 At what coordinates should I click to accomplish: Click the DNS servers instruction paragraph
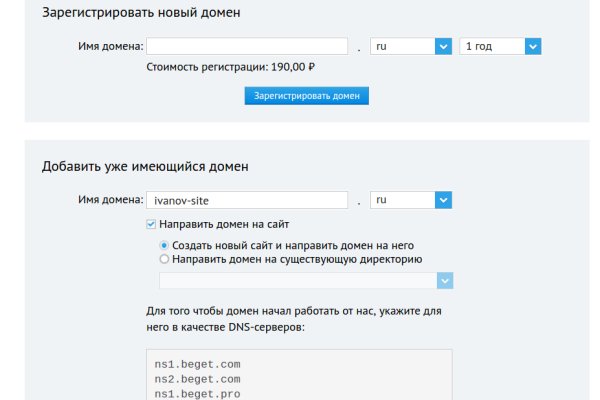point(293,319)
